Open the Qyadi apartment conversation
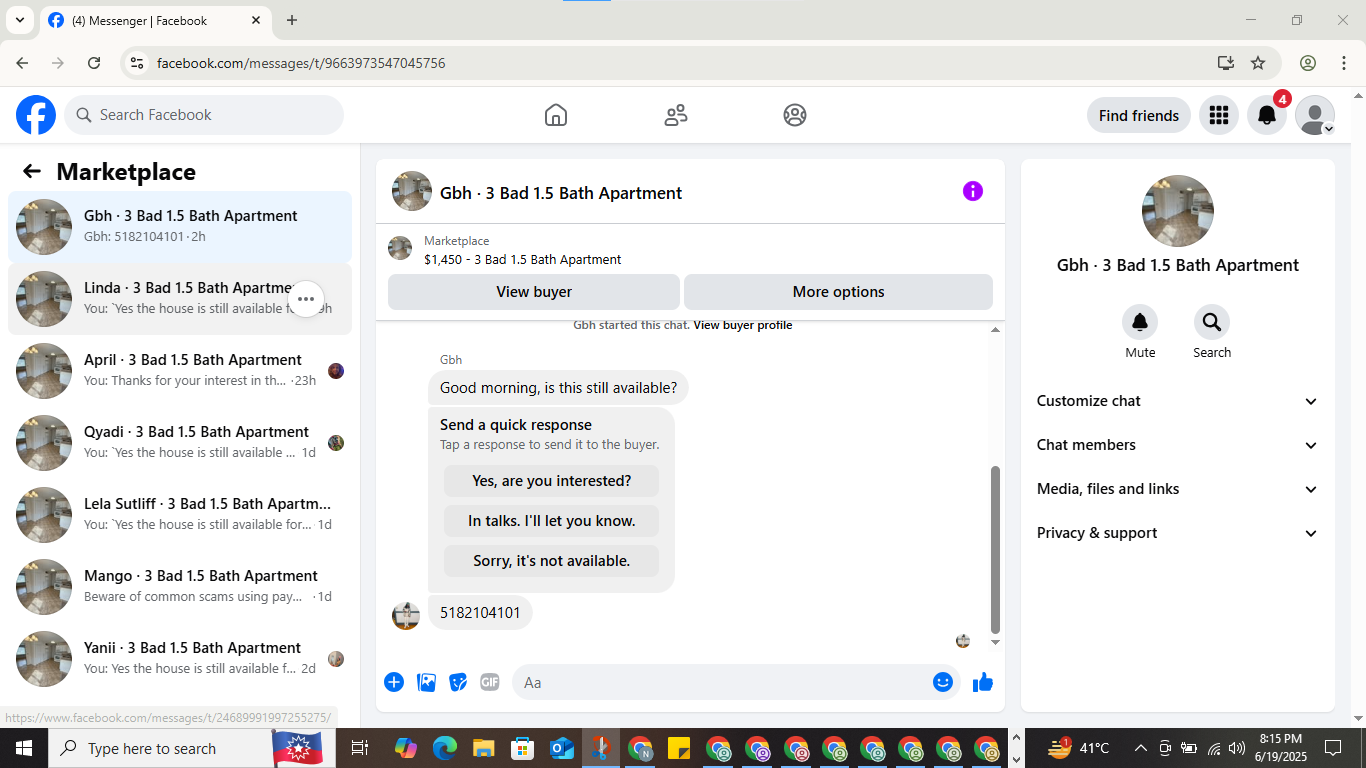This screenshot has width=1366, height=768. tap(180, 443)
